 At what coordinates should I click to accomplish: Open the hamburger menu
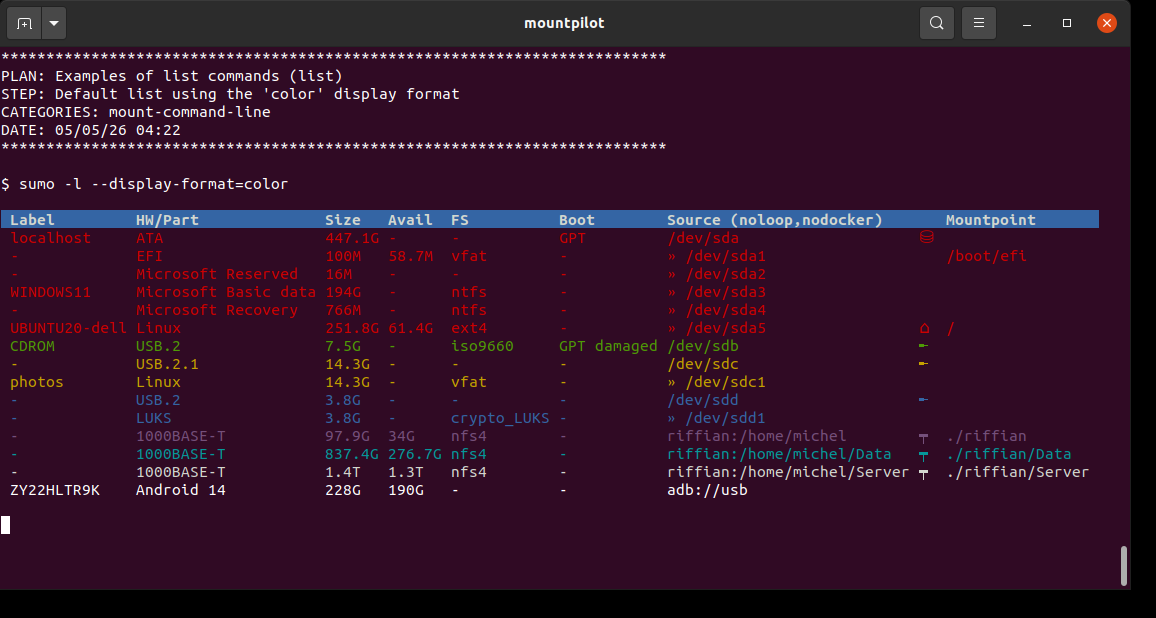point(979,23)
